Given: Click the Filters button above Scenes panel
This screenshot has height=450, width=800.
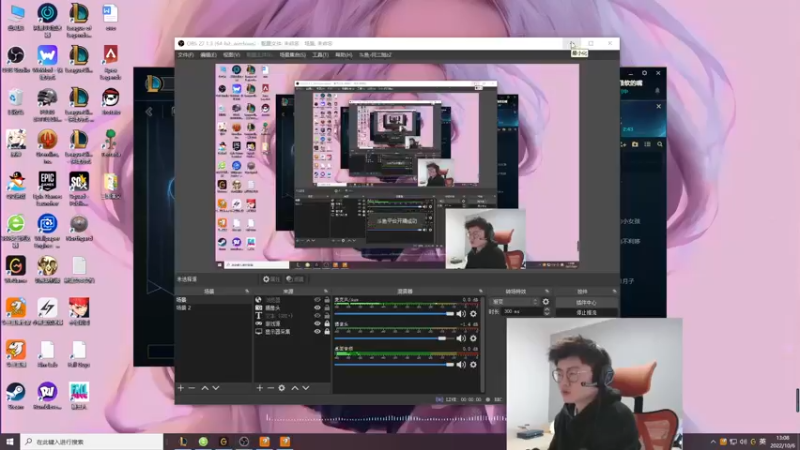Looking at the screenshot, I should pyautogui.click(x=295, y=279).
